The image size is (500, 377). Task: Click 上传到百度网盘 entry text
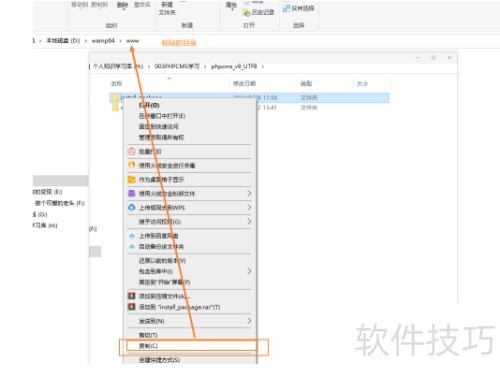pyautogui.click(x=158, y=236)
